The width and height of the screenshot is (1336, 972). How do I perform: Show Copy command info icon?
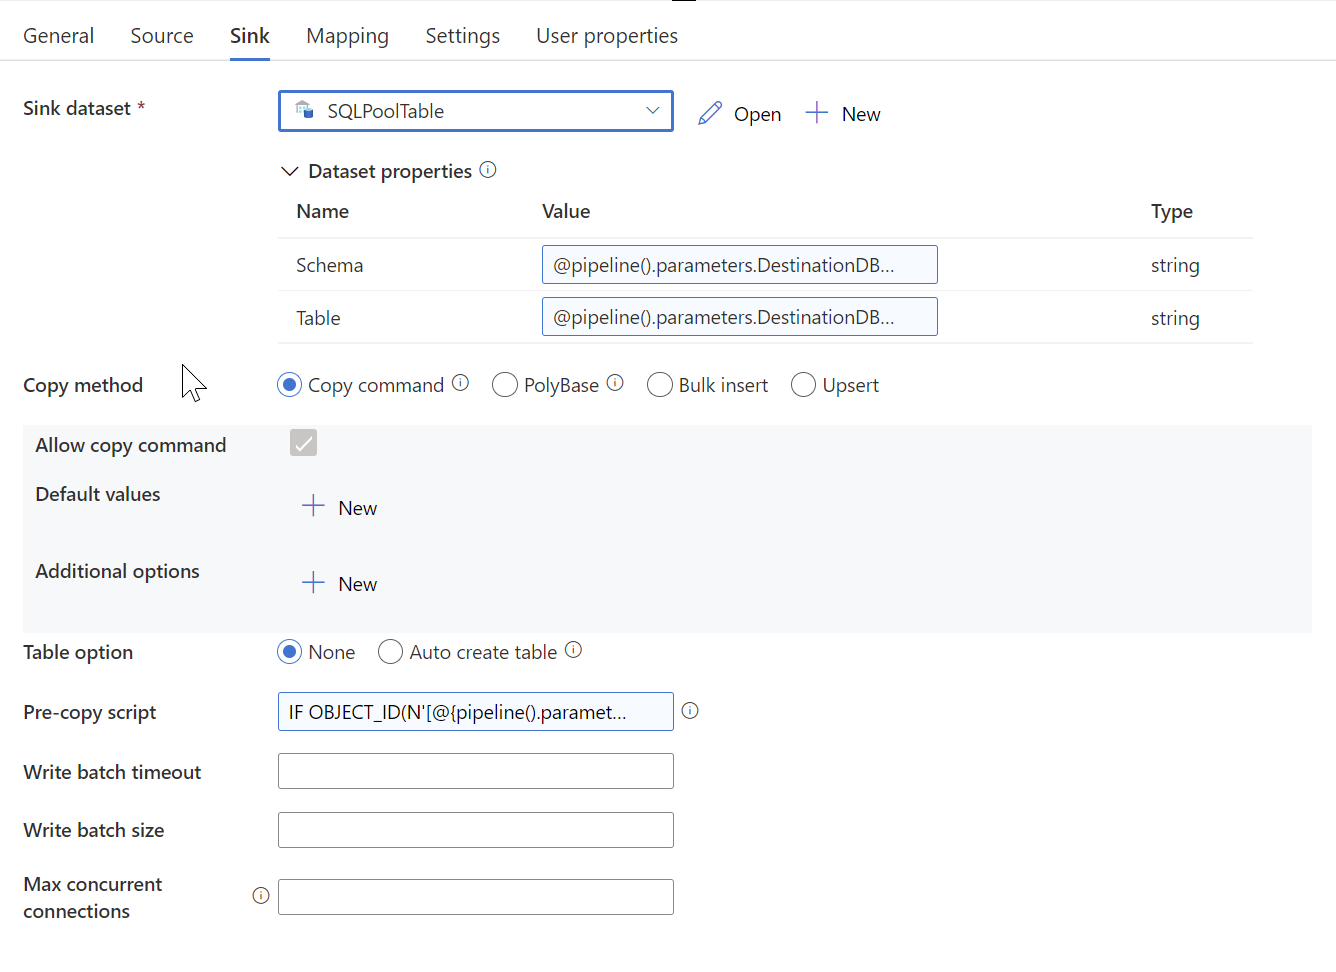click(x=460, y=383)
